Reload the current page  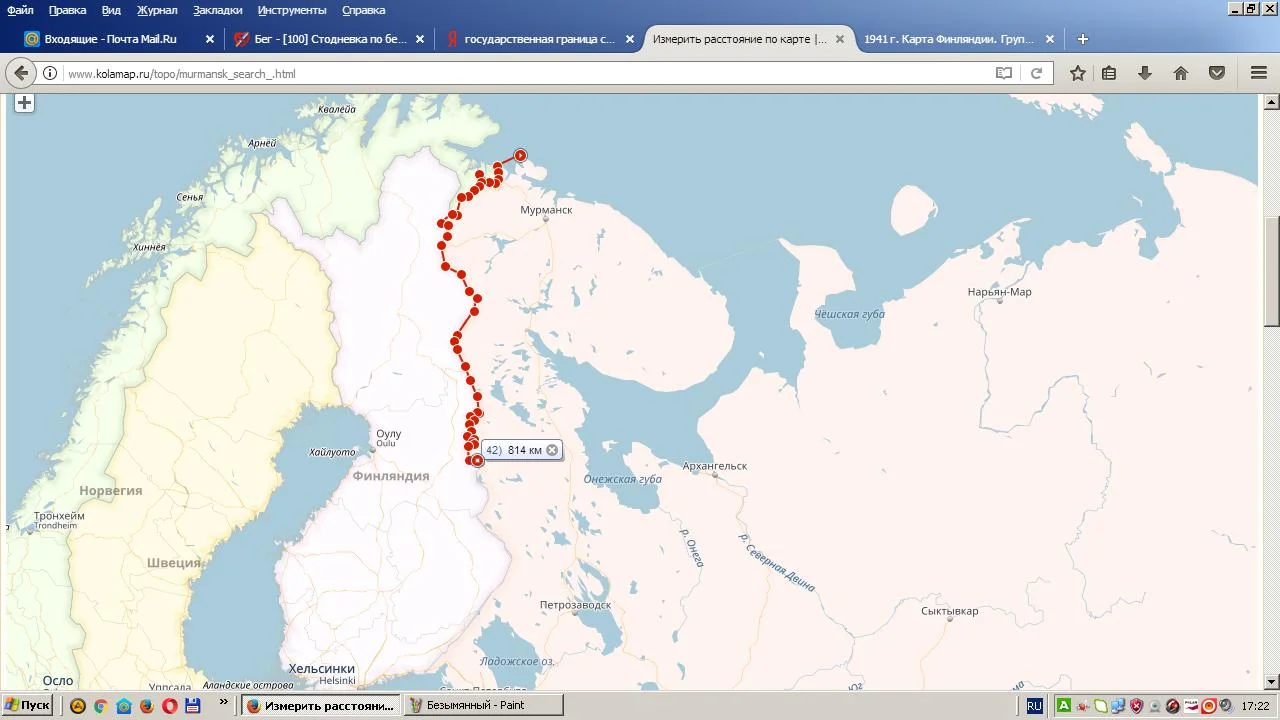pyautogui.click(x=1036, y=73)
